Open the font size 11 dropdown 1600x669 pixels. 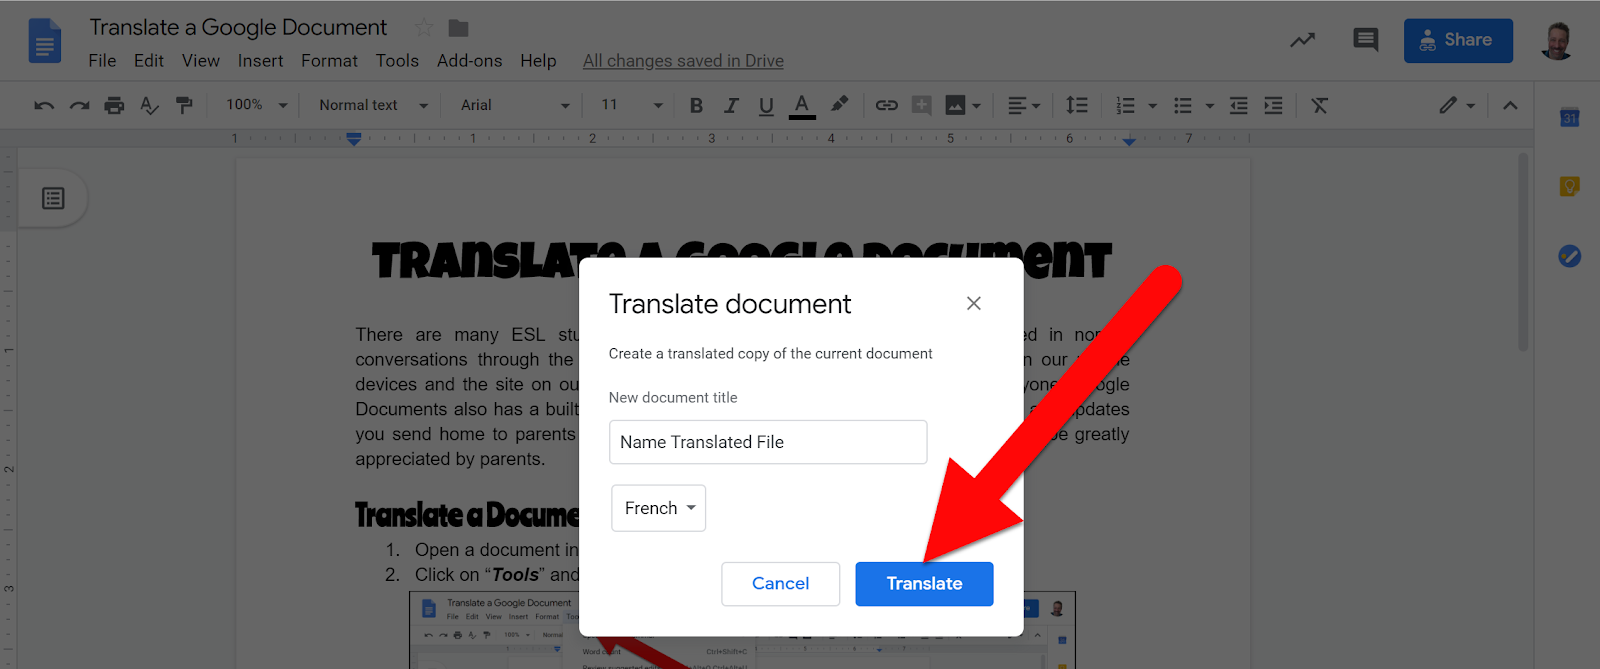click(x=631, y=105)
